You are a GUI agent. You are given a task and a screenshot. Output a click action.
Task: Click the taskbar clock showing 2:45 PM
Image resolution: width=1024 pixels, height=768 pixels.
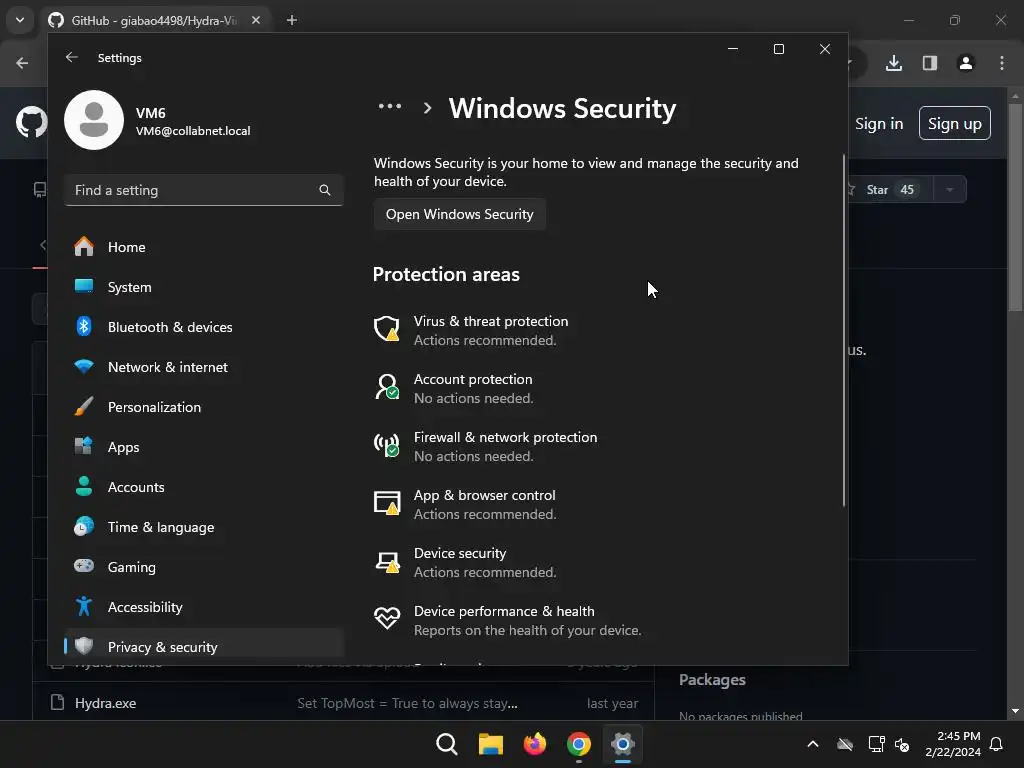click(953, 744)
